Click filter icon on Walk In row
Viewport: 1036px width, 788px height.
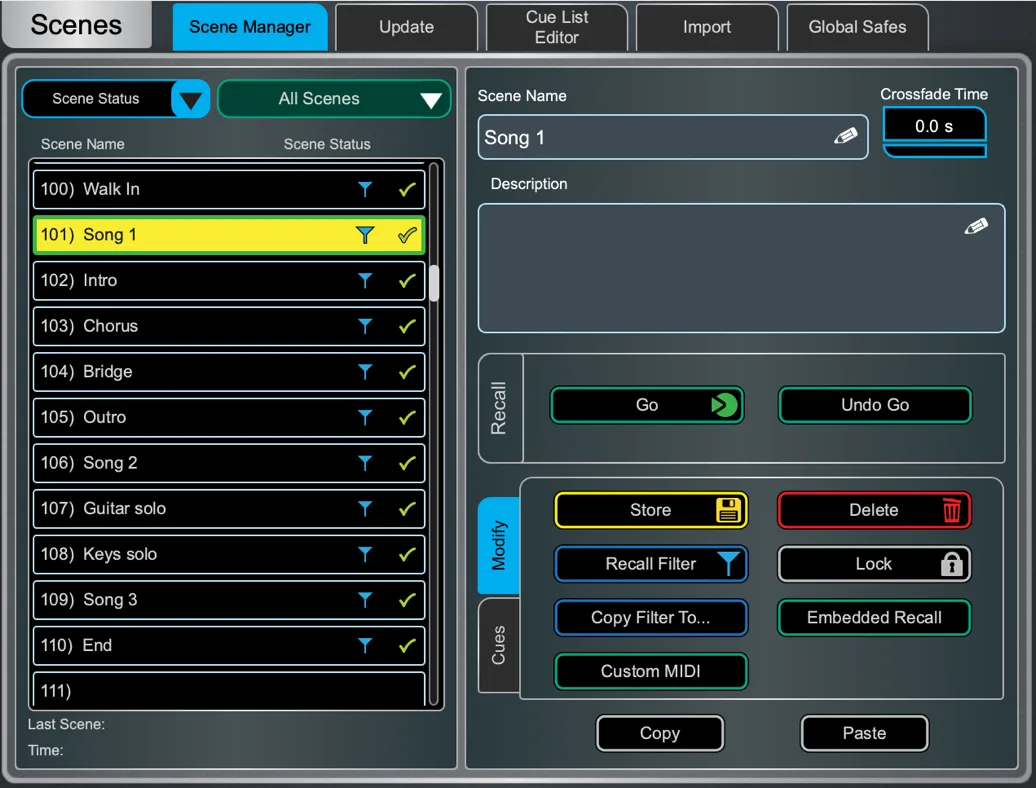coord(365,190)
